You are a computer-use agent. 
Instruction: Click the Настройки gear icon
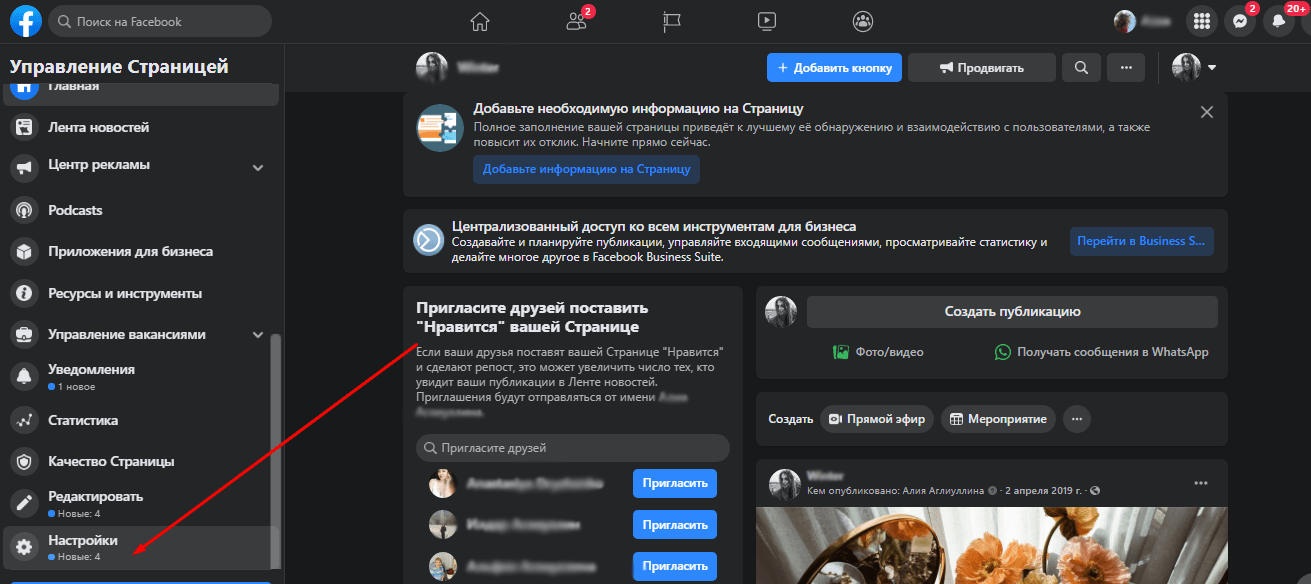pos(23,546)
